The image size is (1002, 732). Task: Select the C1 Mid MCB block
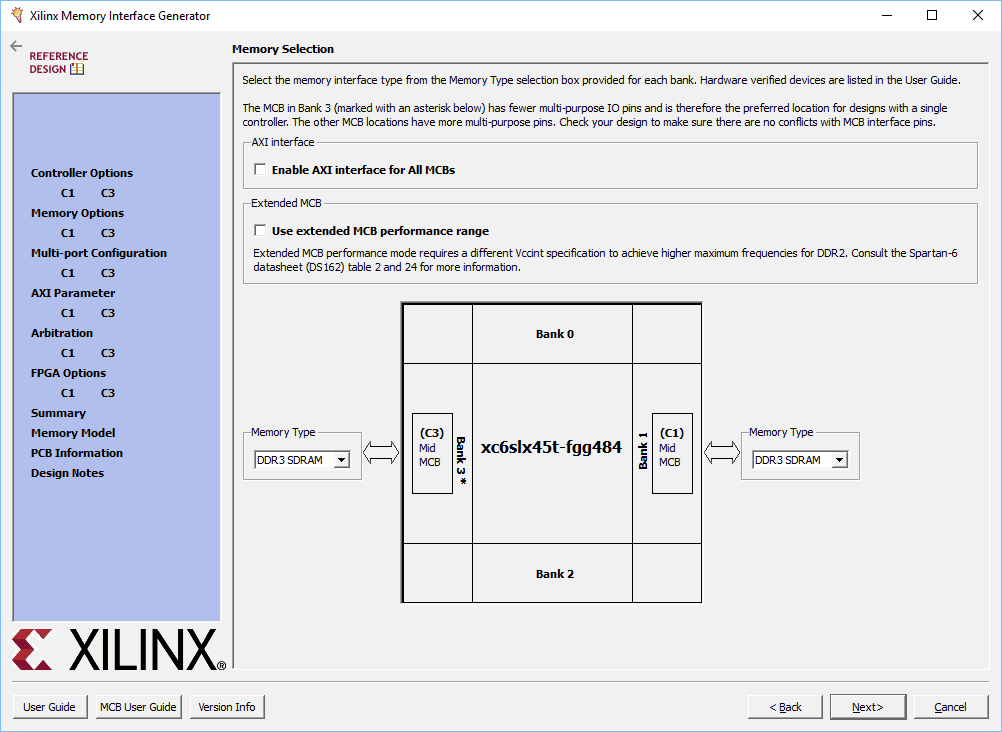(672, 453)
